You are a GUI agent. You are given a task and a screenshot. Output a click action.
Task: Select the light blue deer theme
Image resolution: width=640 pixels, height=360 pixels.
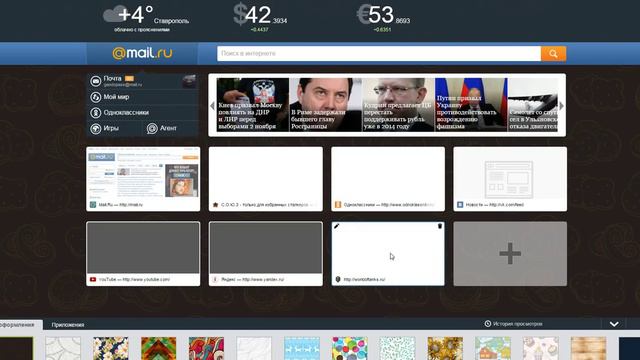point(302,349)
